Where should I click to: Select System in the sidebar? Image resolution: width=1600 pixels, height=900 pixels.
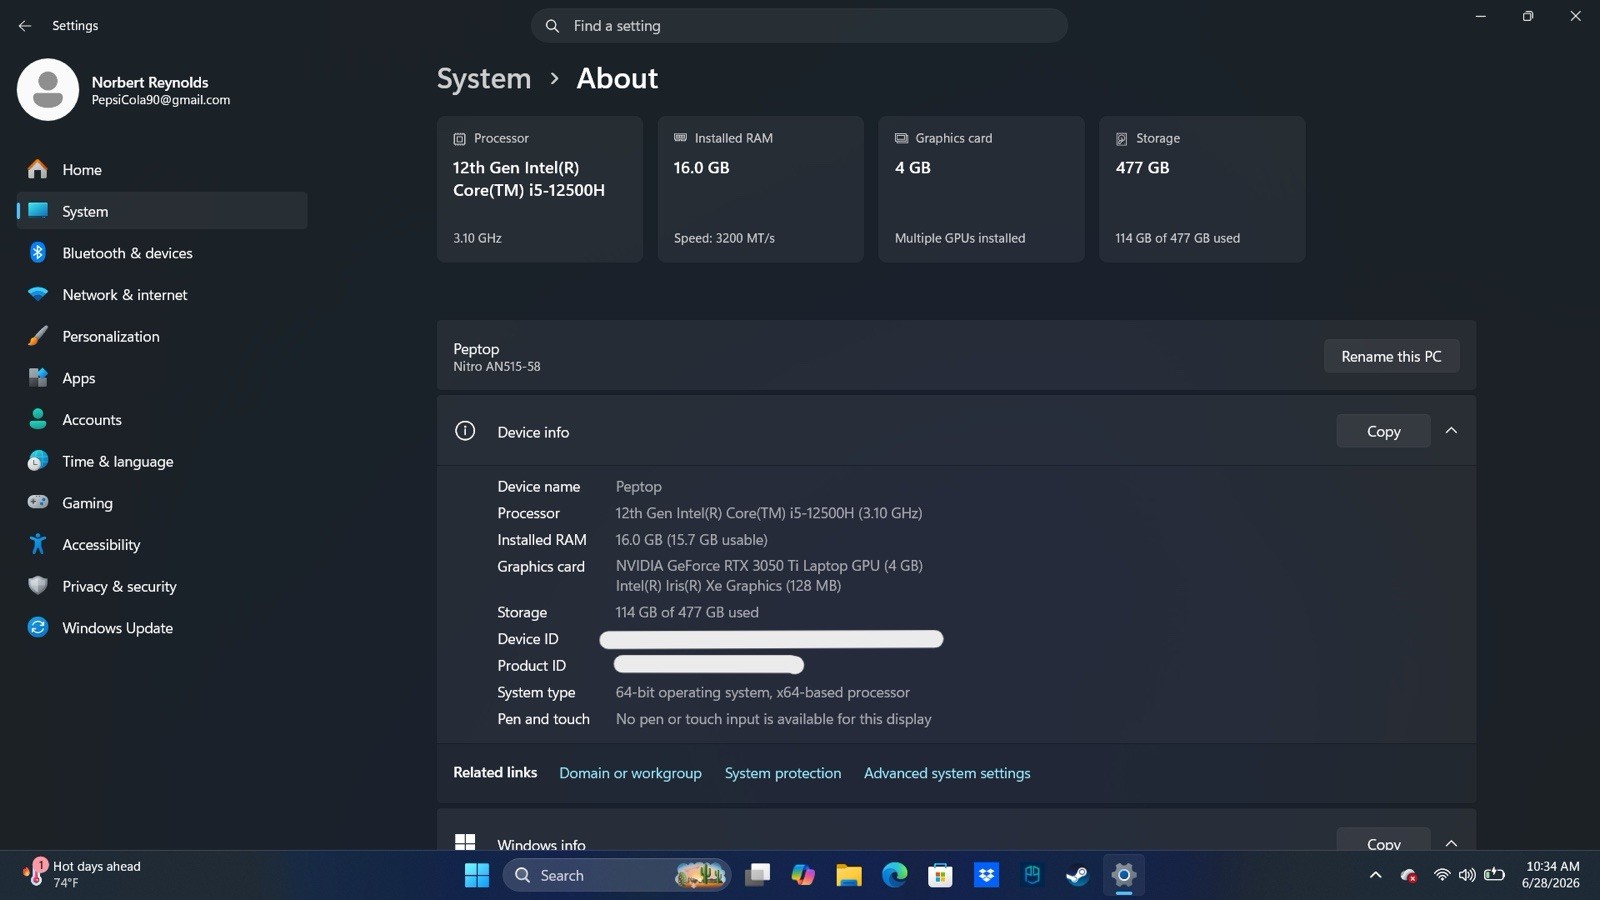tap(162, 211)
